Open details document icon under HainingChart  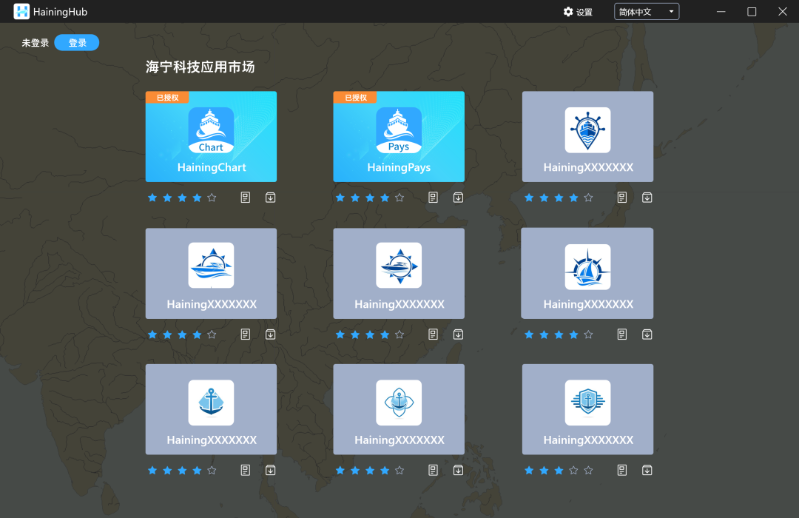tap(245, 198)
